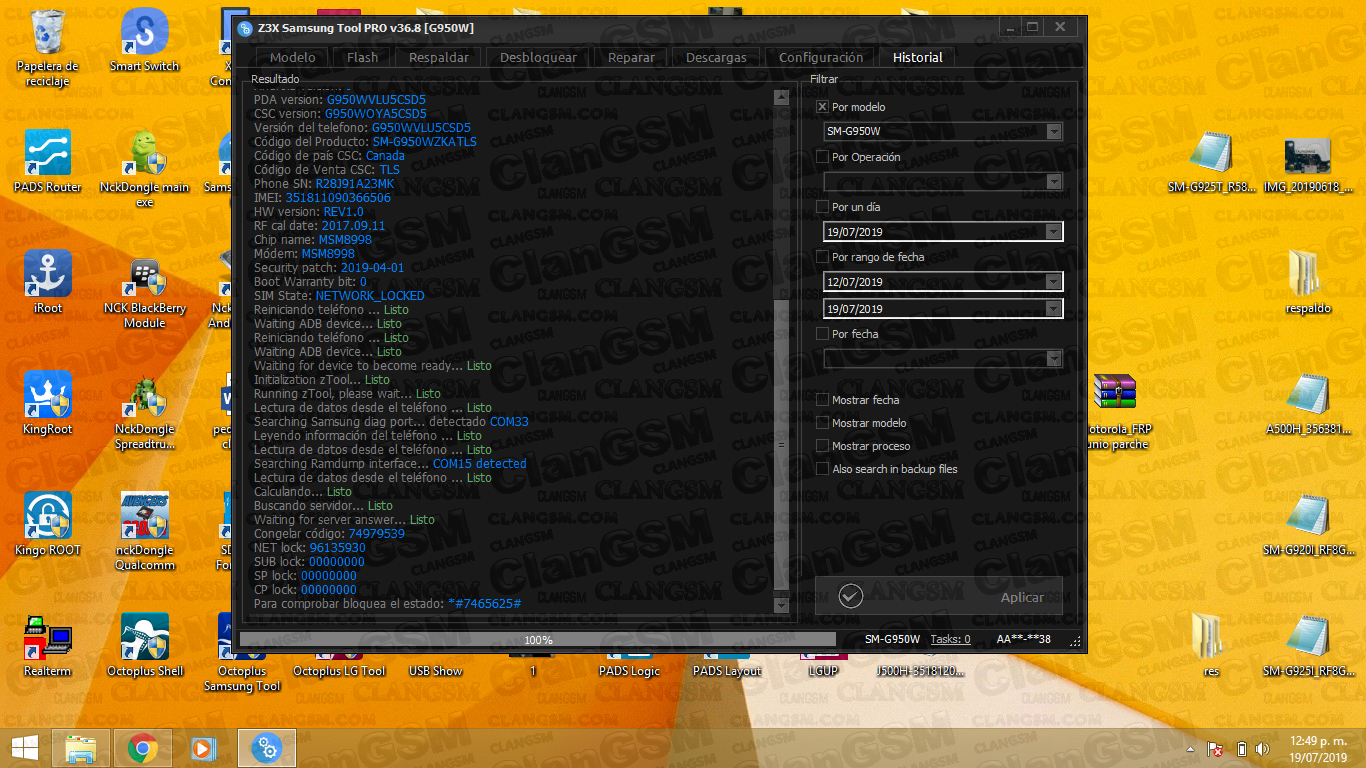Select the SM-G925T_R58 text file icon
This screenshot has height=768, width=1366.
coord(1211,162)
